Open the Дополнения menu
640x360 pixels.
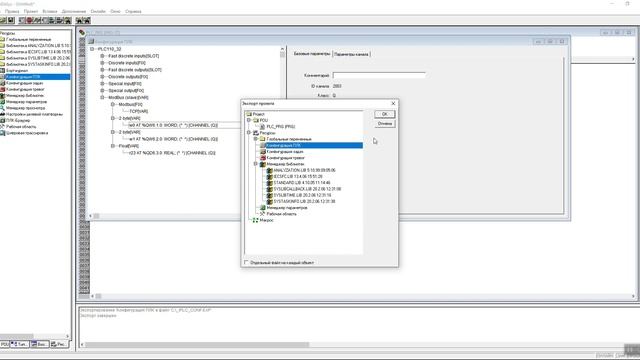point(74,11)
